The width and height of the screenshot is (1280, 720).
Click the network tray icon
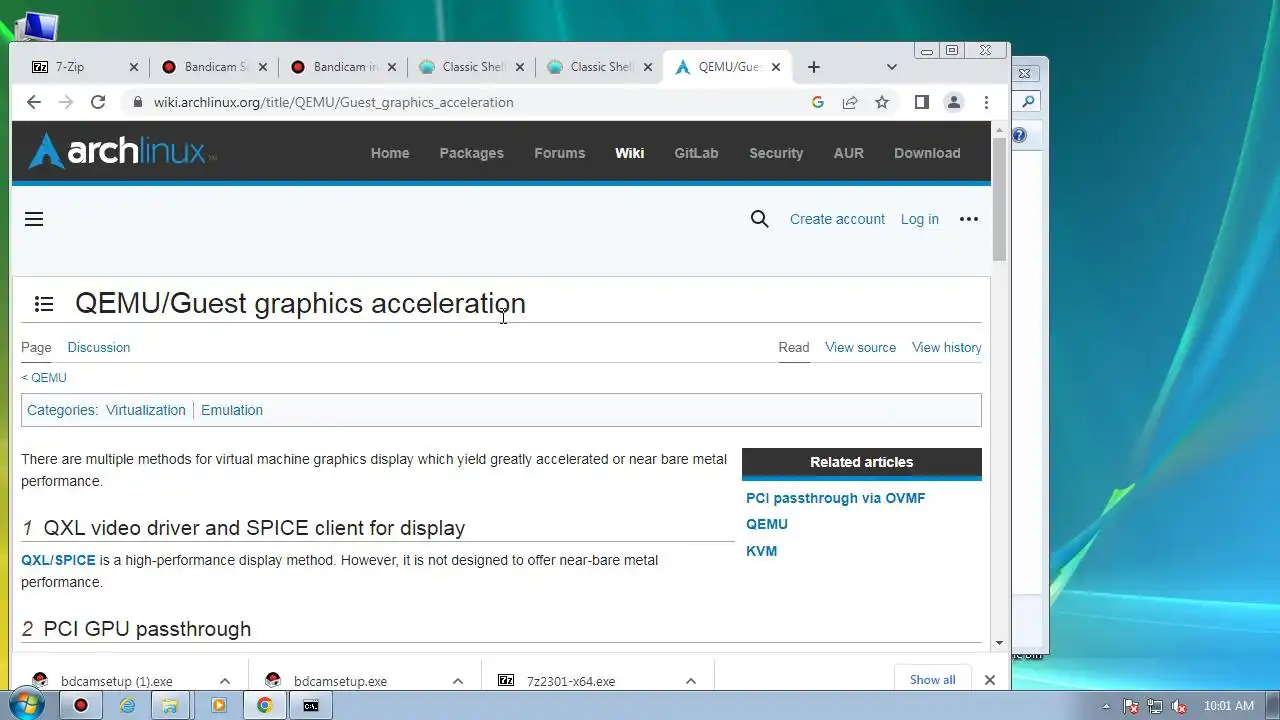1155,706
